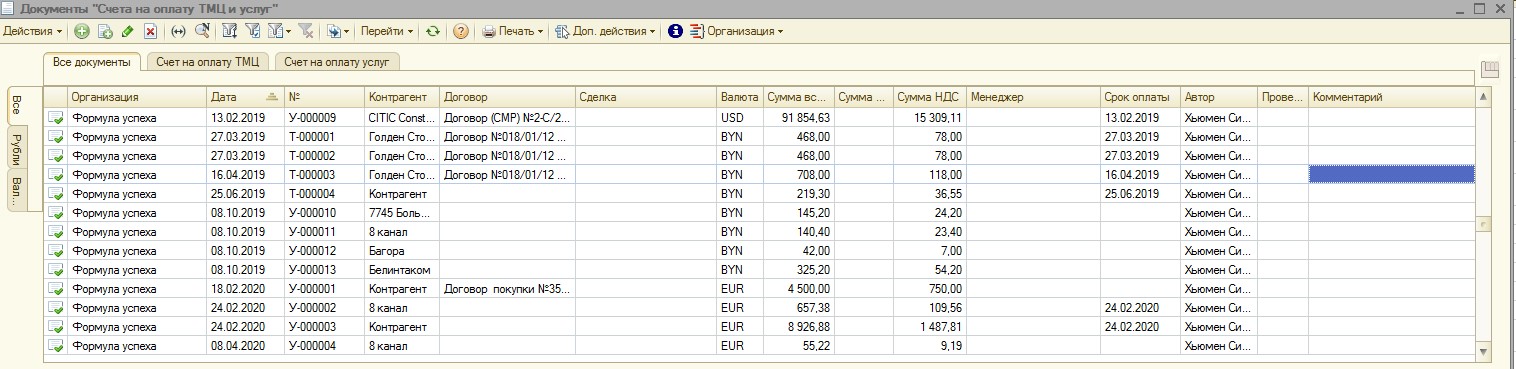Expand the create-based-on dropdown arrow
The height and width of the screenshot is (369, 1516).
(347, 31)
